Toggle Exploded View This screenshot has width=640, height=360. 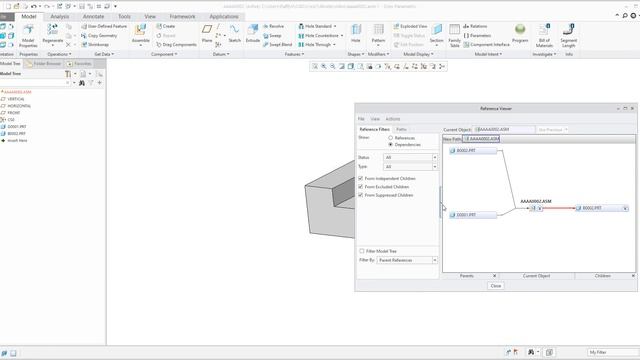click(410, 26)
